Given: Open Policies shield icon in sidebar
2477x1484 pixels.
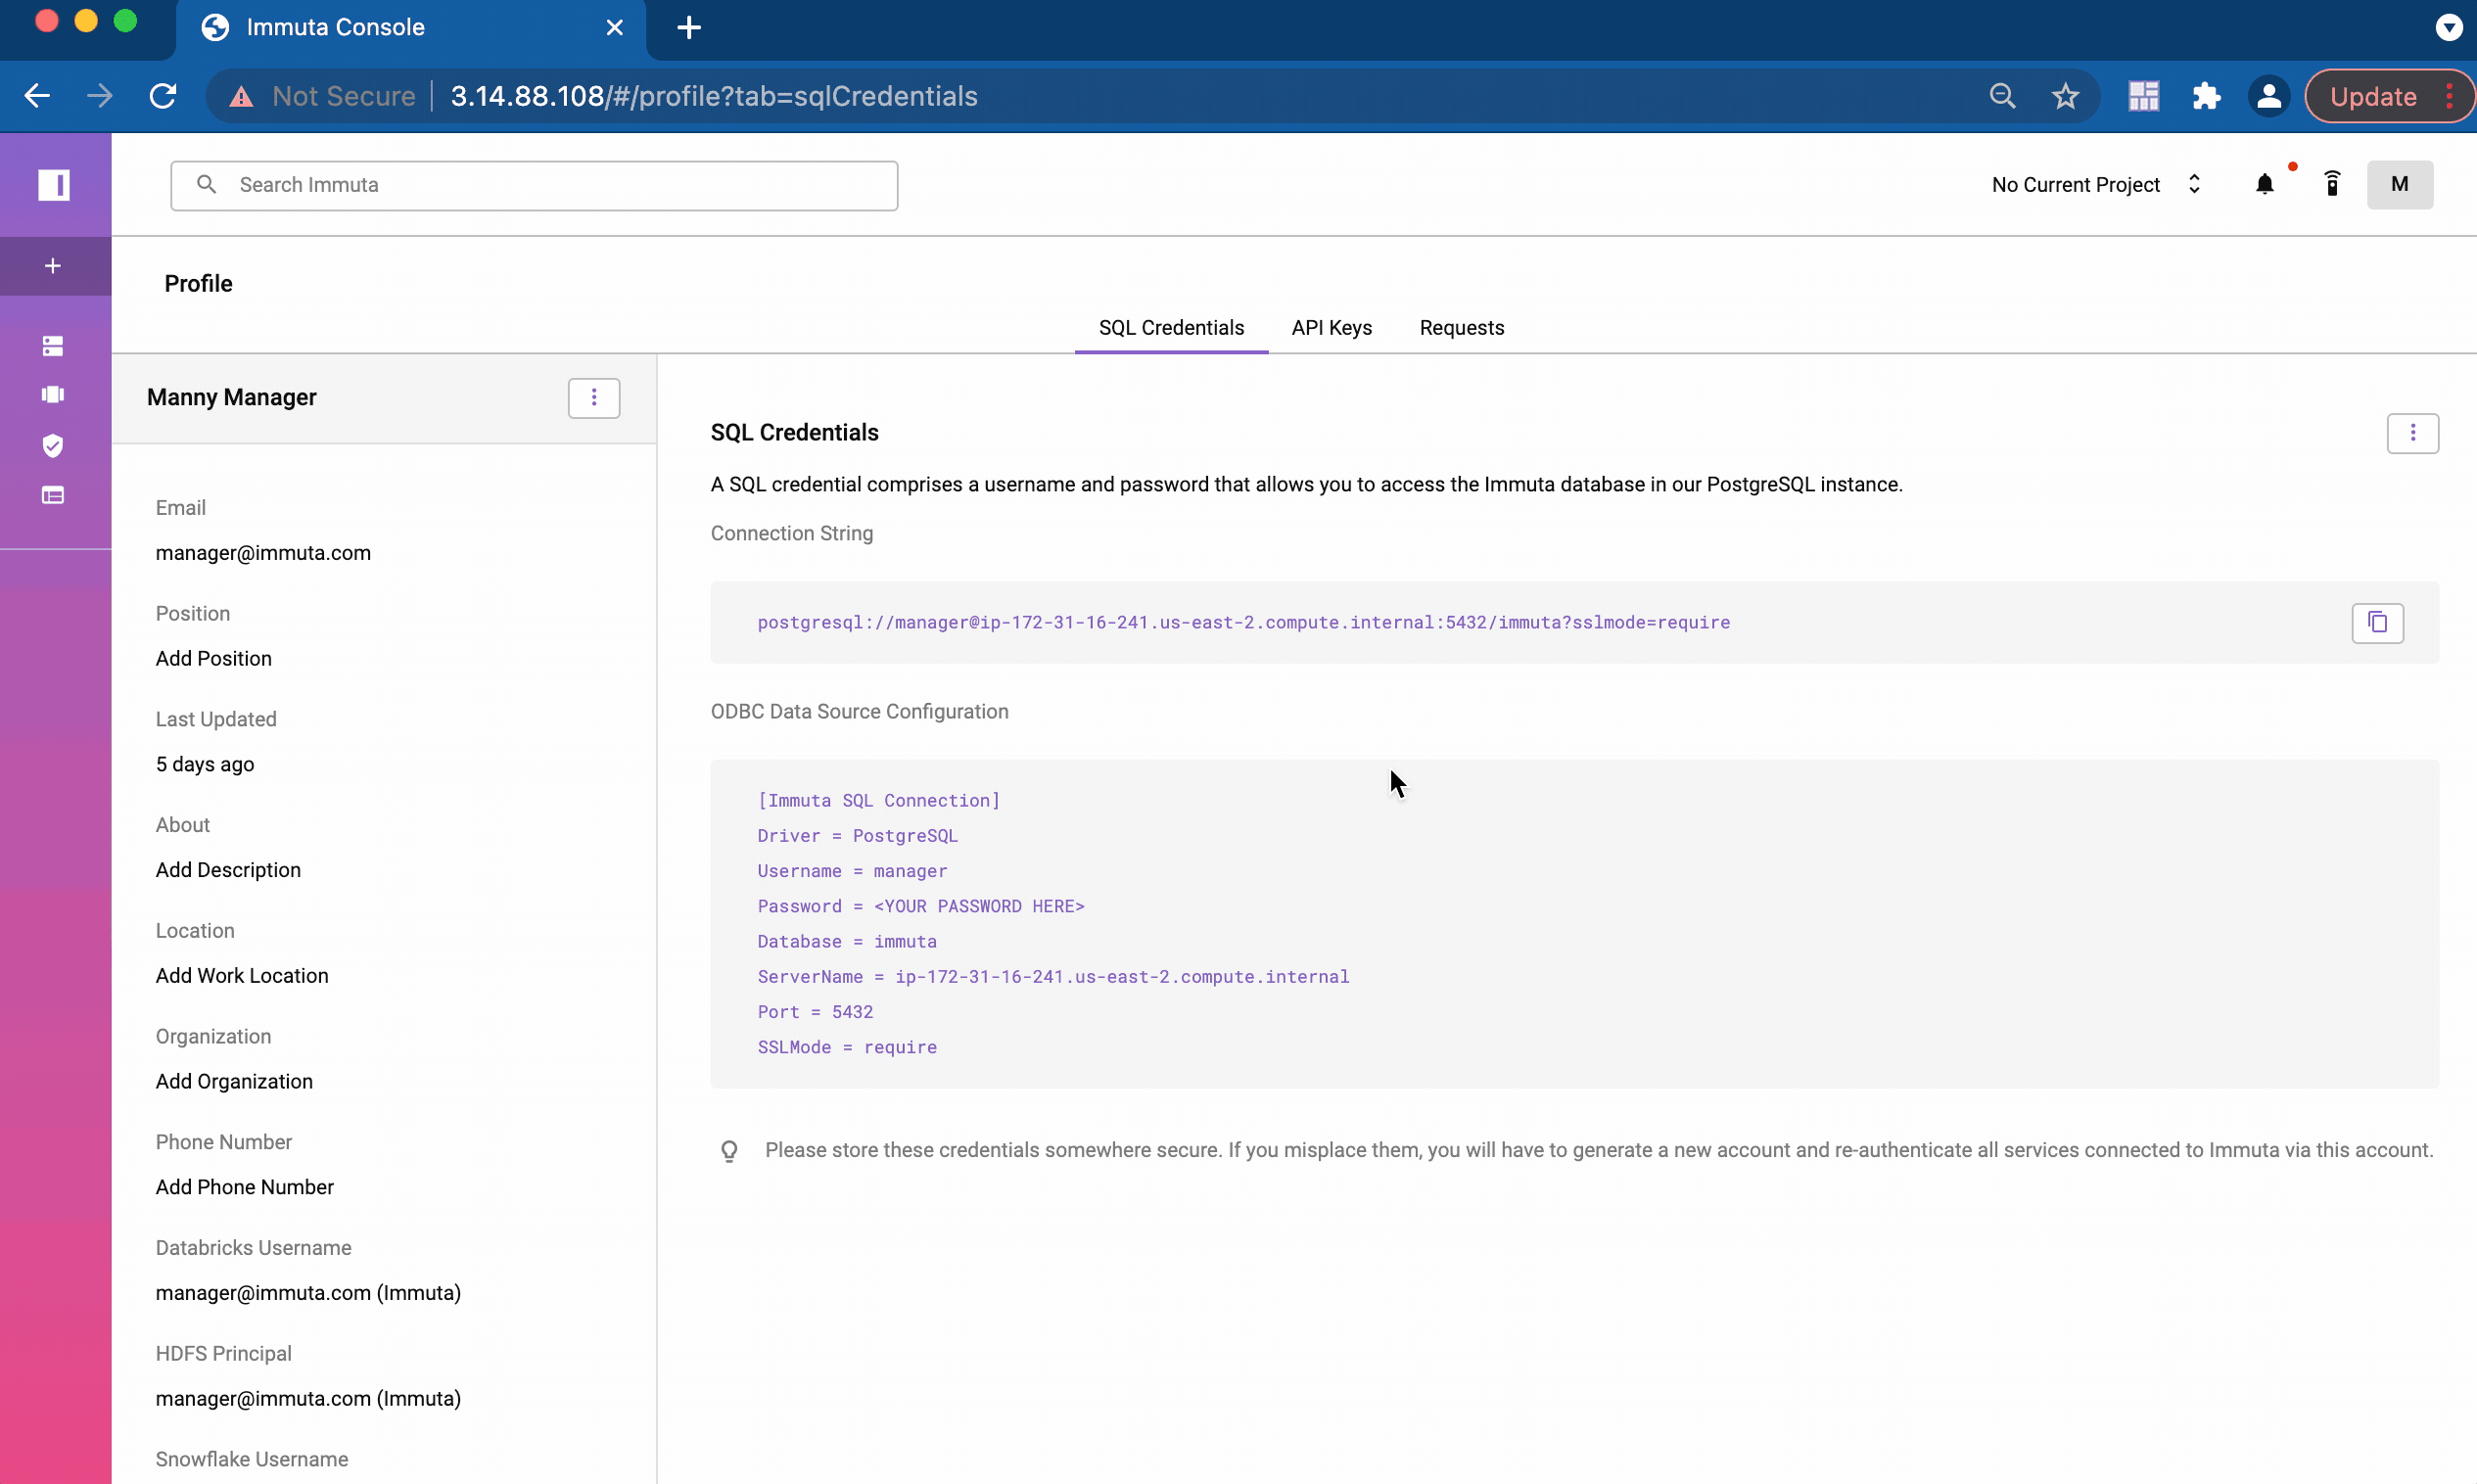Looking at the screenshot, I should (53, 445).
